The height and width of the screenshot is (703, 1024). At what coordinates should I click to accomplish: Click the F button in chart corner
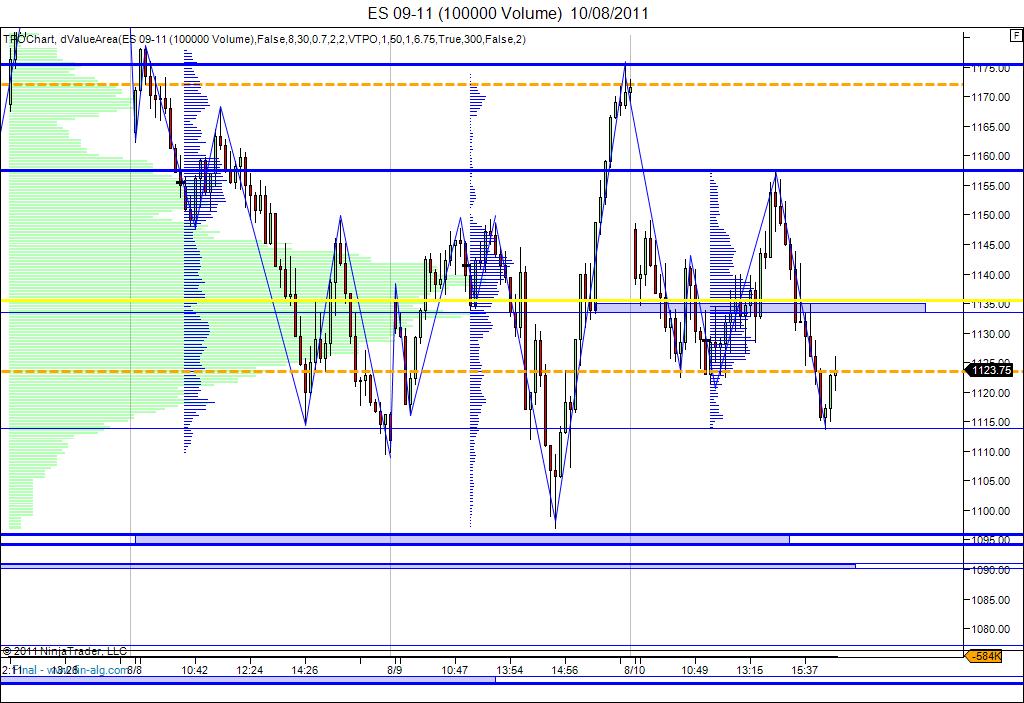(1017, 36)
